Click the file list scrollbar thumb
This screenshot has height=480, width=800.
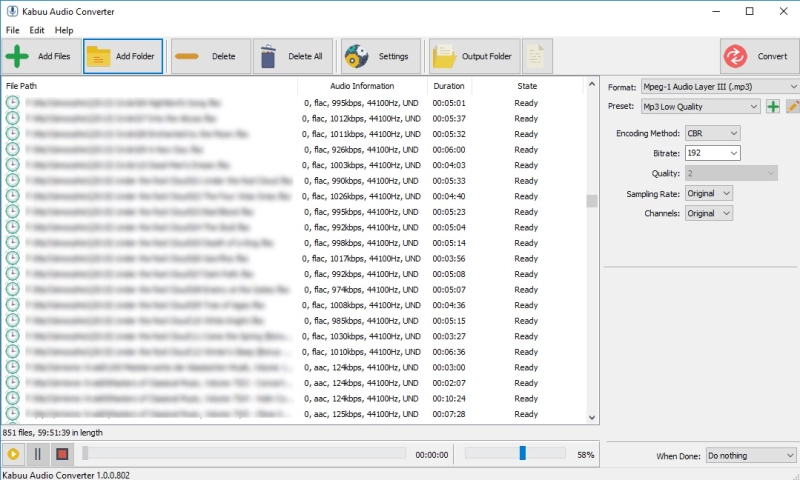[592, 201]
